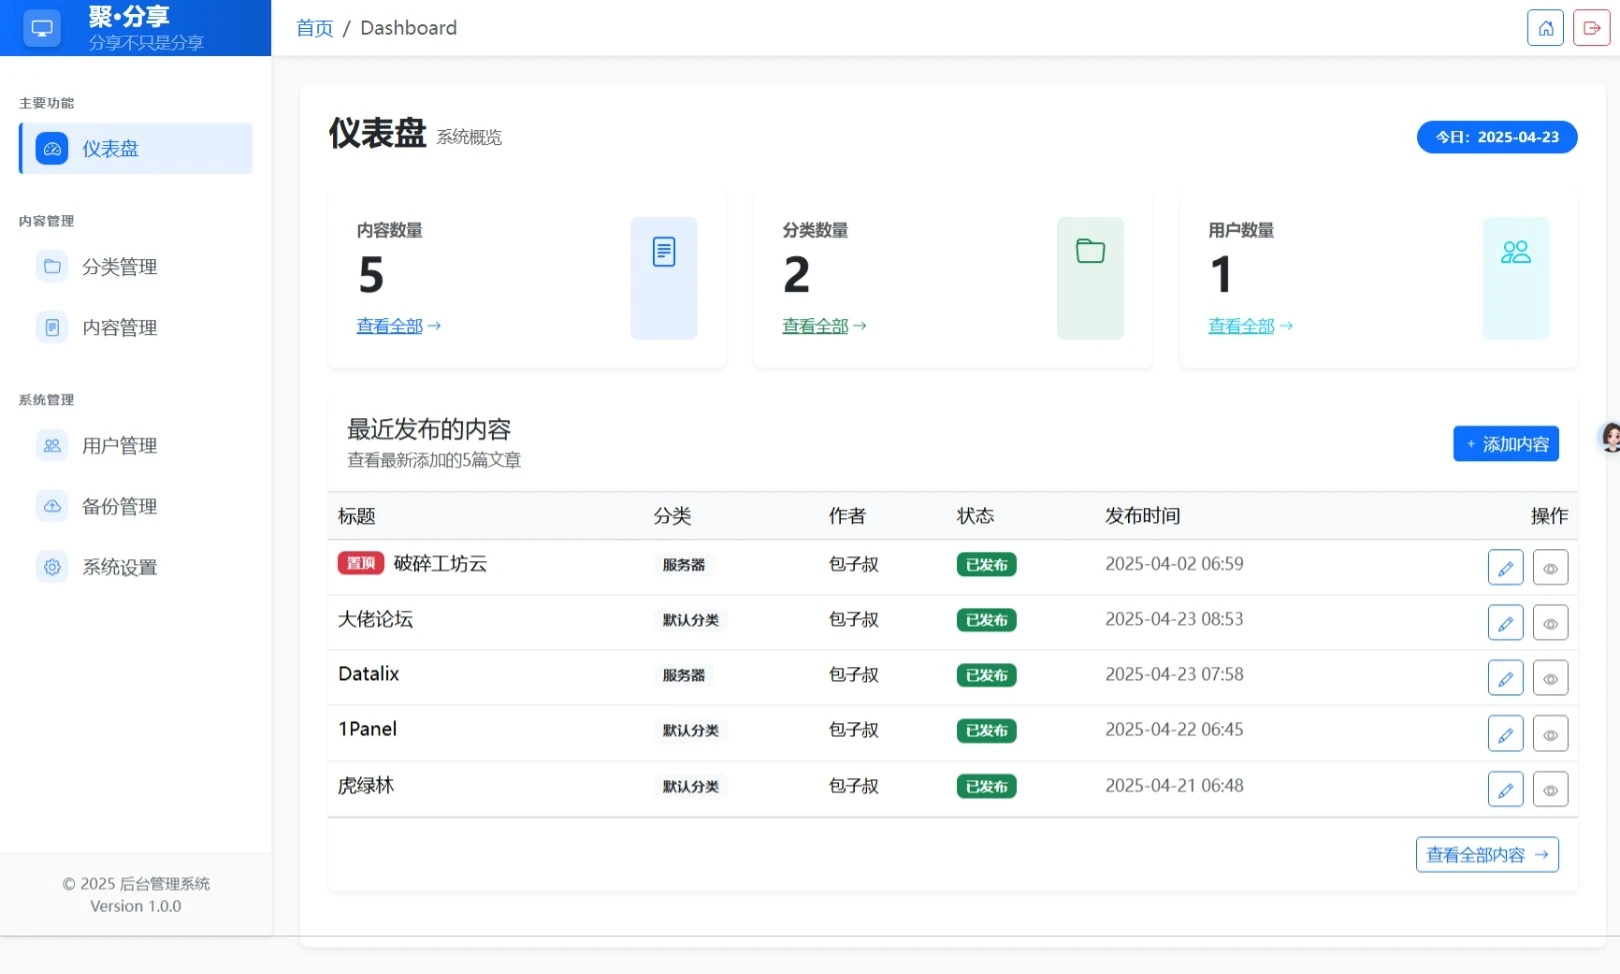1620x974 pixels.
Task: Open 分类管理 in the sidebar
Action: 119,267
